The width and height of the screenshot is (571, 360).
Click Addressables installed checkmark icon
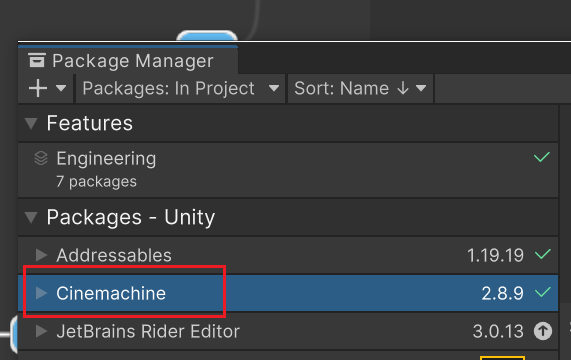point(543,254)
